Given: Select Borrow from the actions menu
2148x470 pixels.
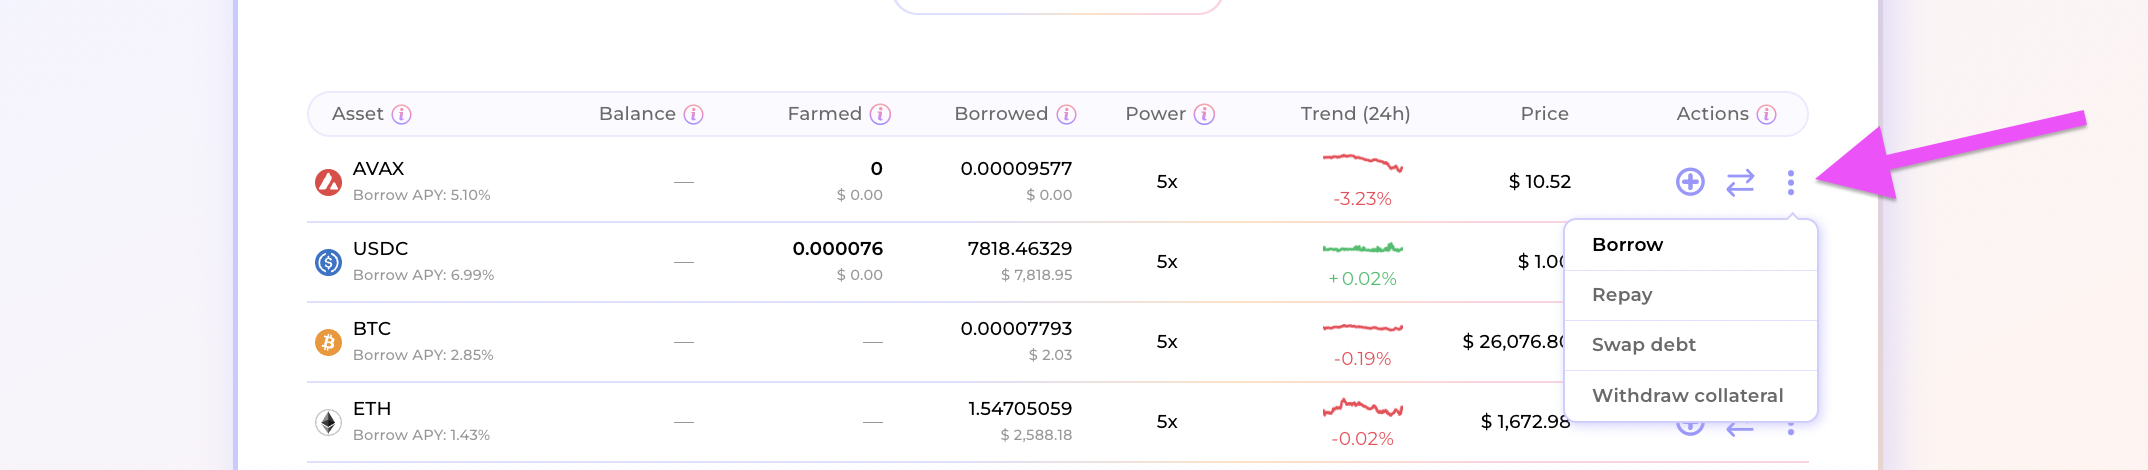Looking at the screenshot, I should pyautogui.click(x=1628, y=245).
